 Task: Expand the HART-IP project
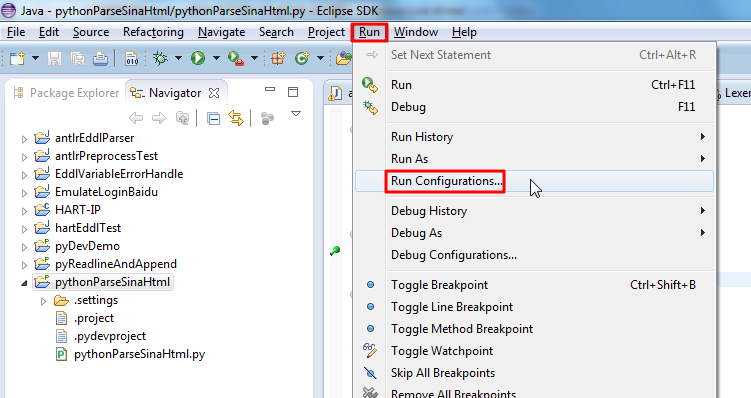click(24, 211)
